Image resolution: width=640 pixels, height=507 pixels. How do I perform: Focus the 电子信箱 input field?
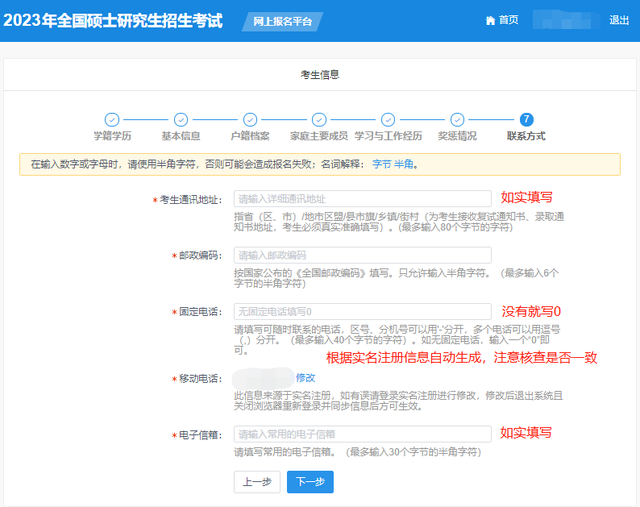[362, 434]
